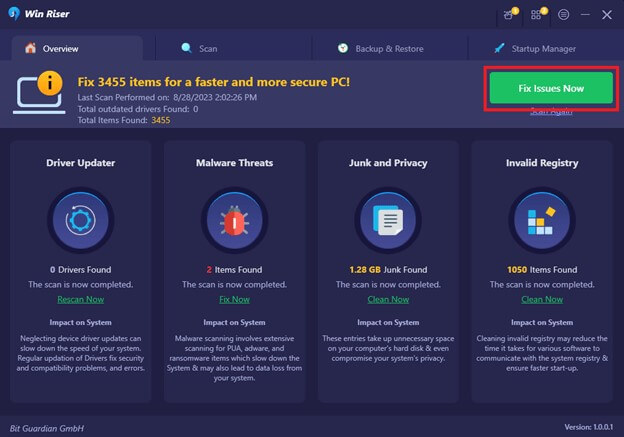Click the Junk and Privacy document icon
624x437 pixels.
tap(388, 220)
